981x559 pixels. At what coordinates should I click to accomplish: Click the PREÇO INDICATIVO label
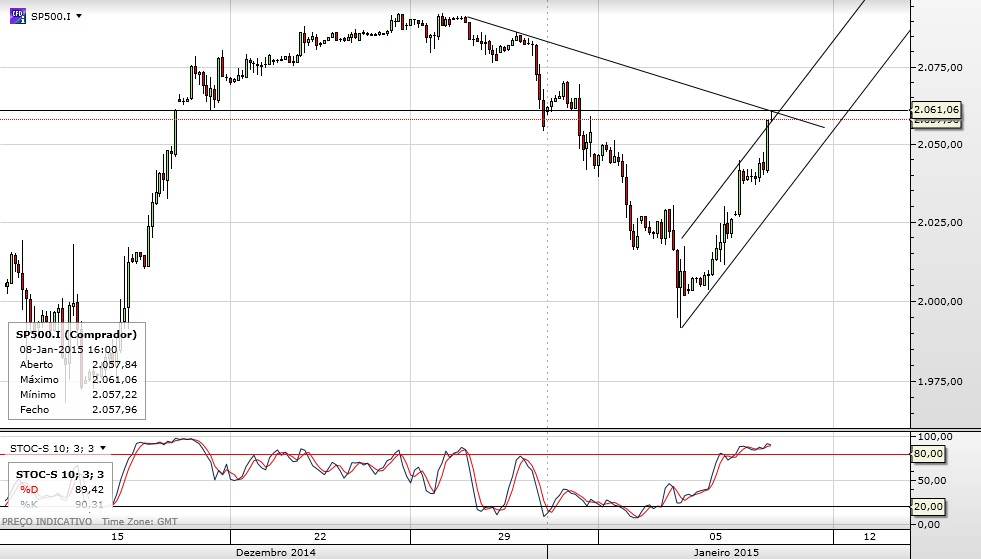tap(47, 521)
